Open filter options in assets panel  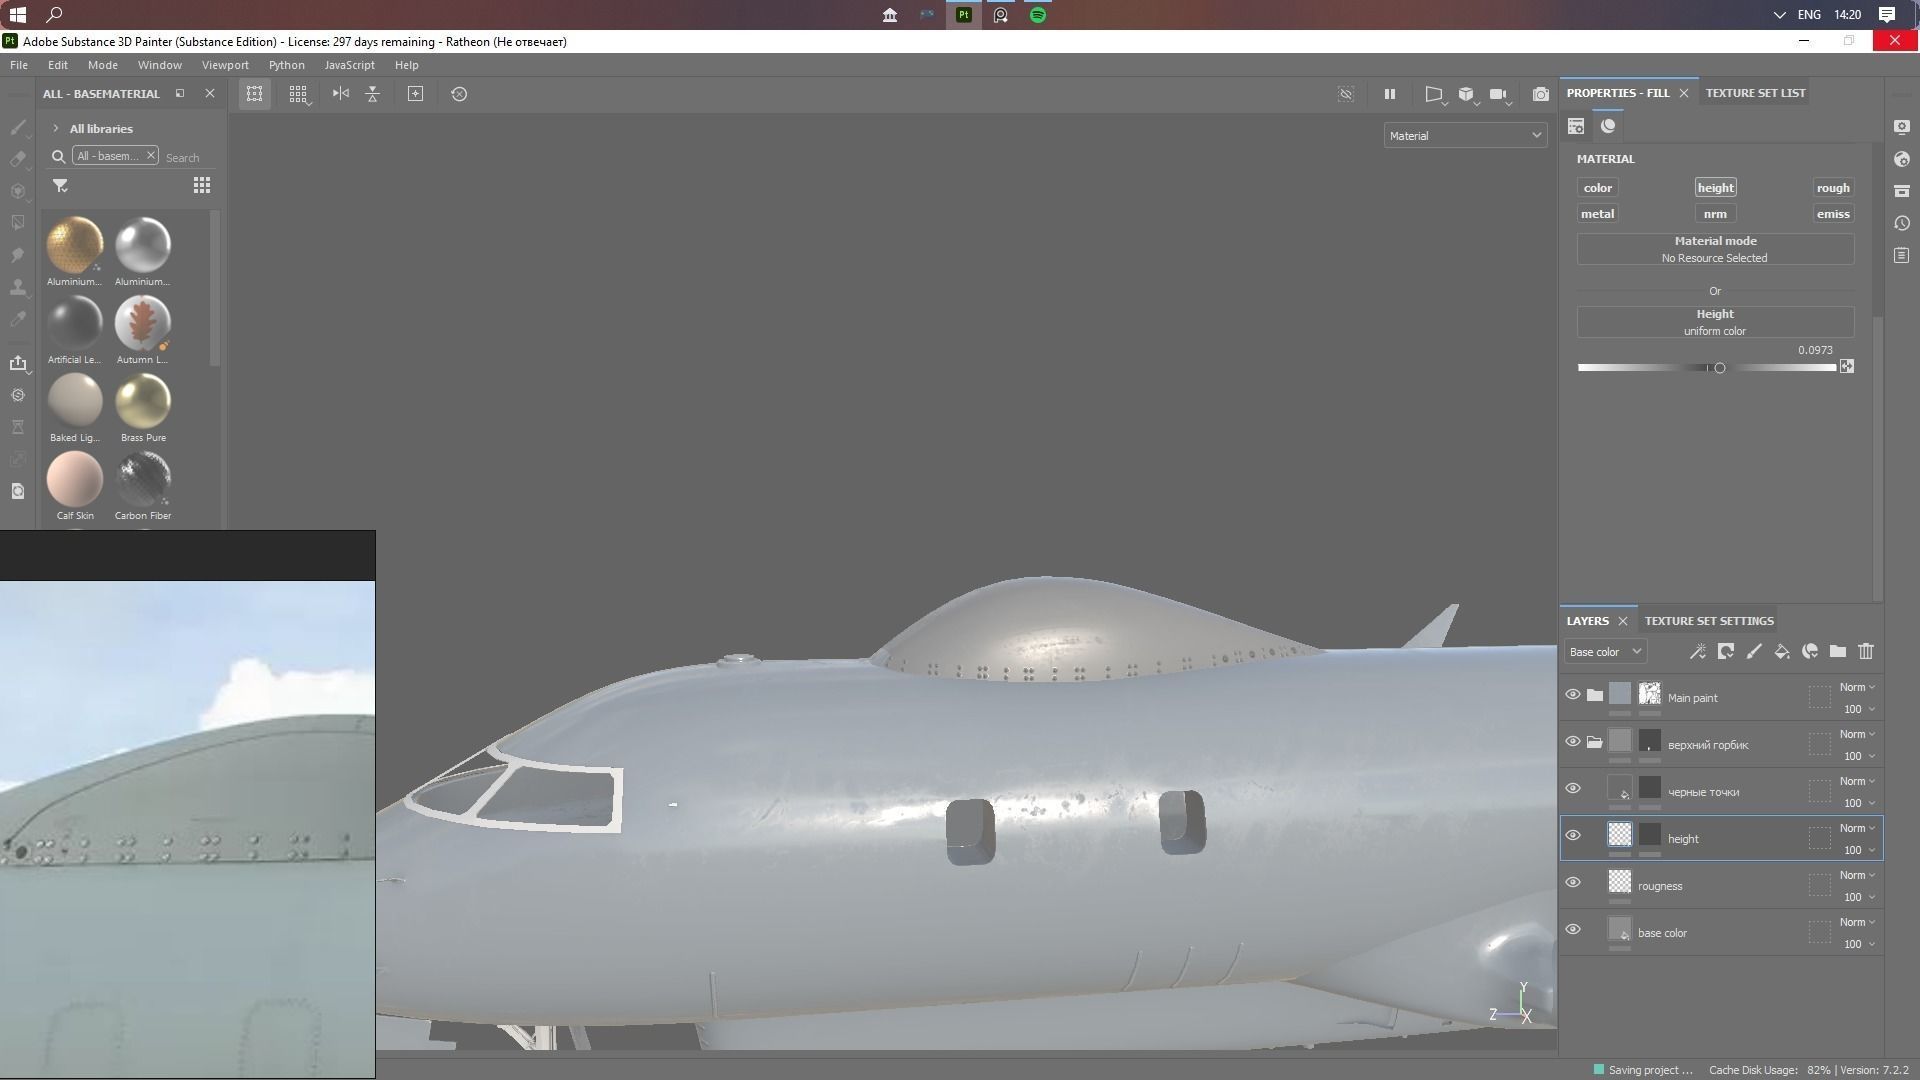(60, 186)
